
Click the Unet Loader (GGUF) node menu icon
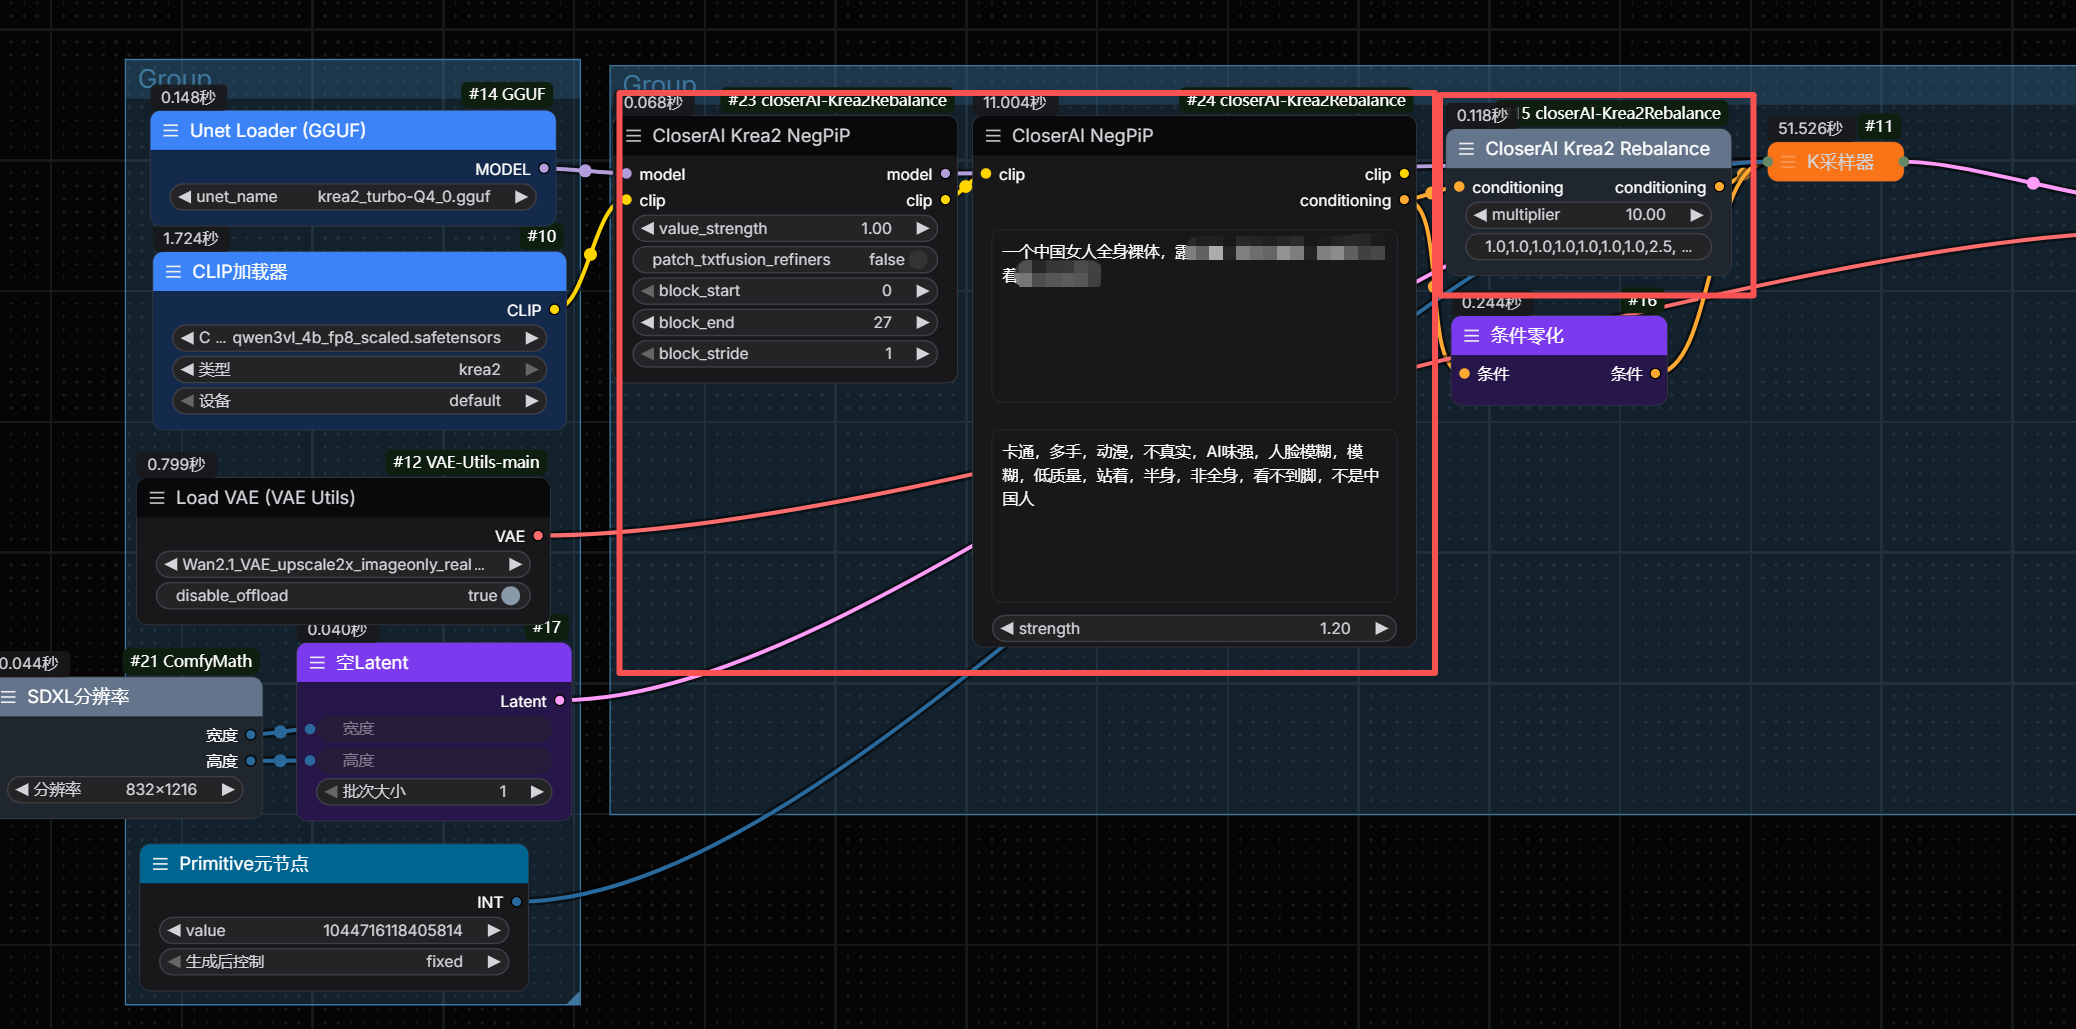(x=171, y=131)
